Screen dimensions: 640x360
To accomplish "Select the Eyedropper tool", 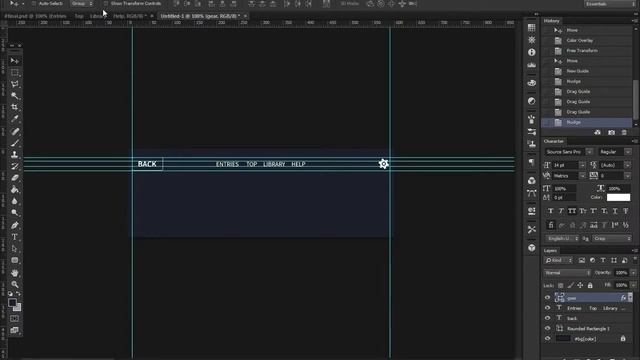I will 15,119.
